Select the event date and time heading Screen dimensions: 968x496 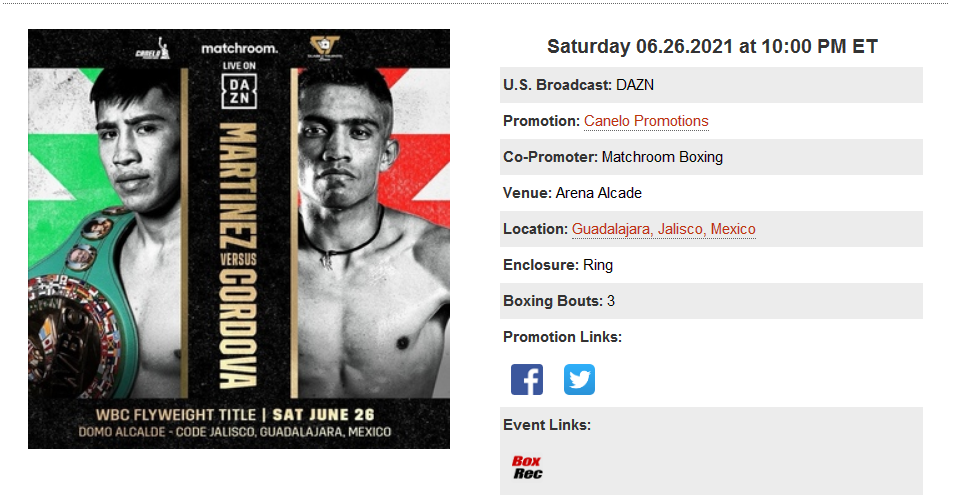click(x=712, y=46)
